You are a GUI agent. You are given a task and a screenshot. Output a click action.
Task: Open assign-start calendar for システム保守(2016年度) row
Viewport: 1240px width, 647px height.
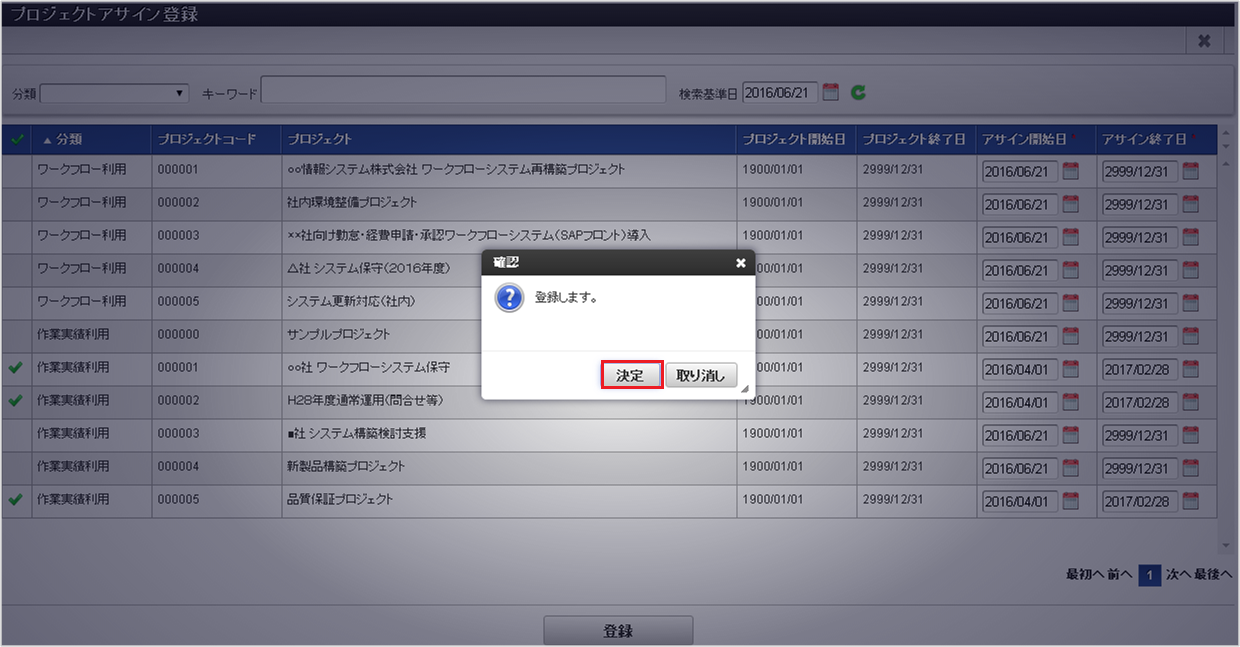pos(1071,270)
